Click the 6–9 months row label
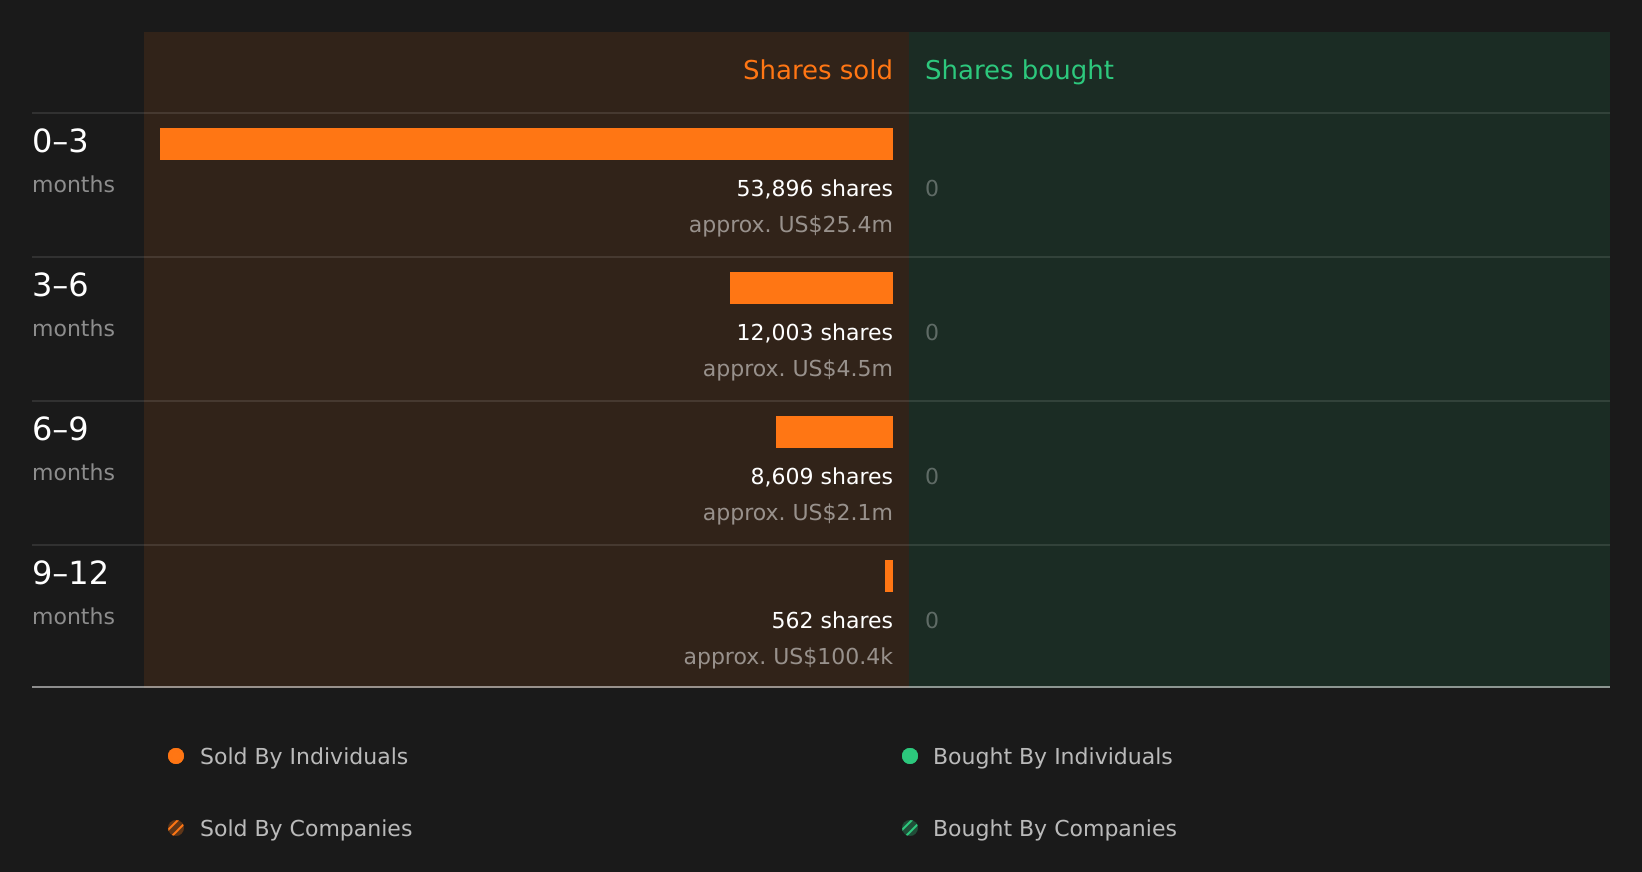 73,449
